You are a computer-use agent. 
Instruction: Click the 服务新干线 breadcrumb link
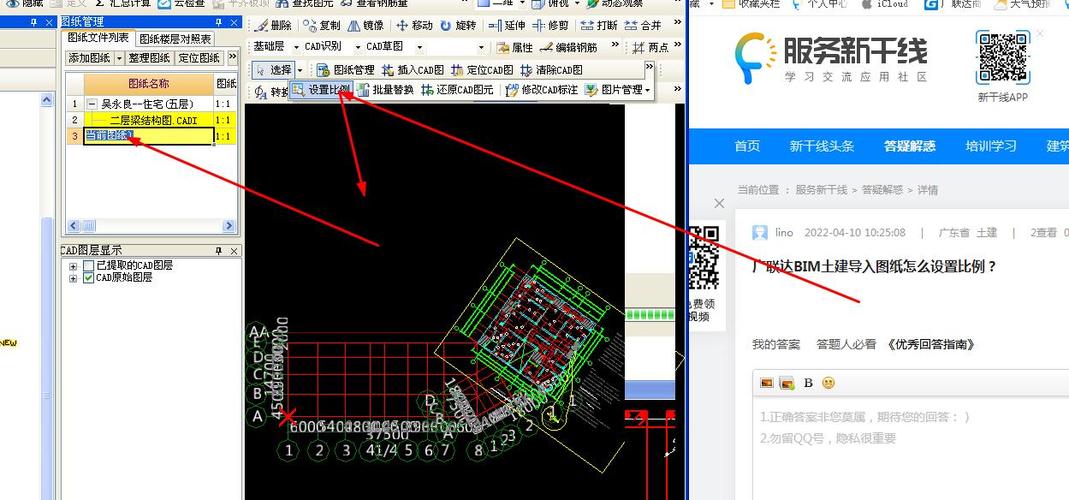point(822,190)
